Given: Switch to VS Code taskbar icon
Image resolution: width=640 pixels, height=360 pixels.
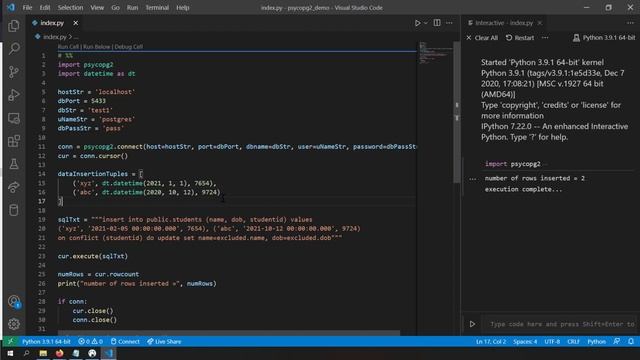Looking at the screenshot, I should [109, 353].
